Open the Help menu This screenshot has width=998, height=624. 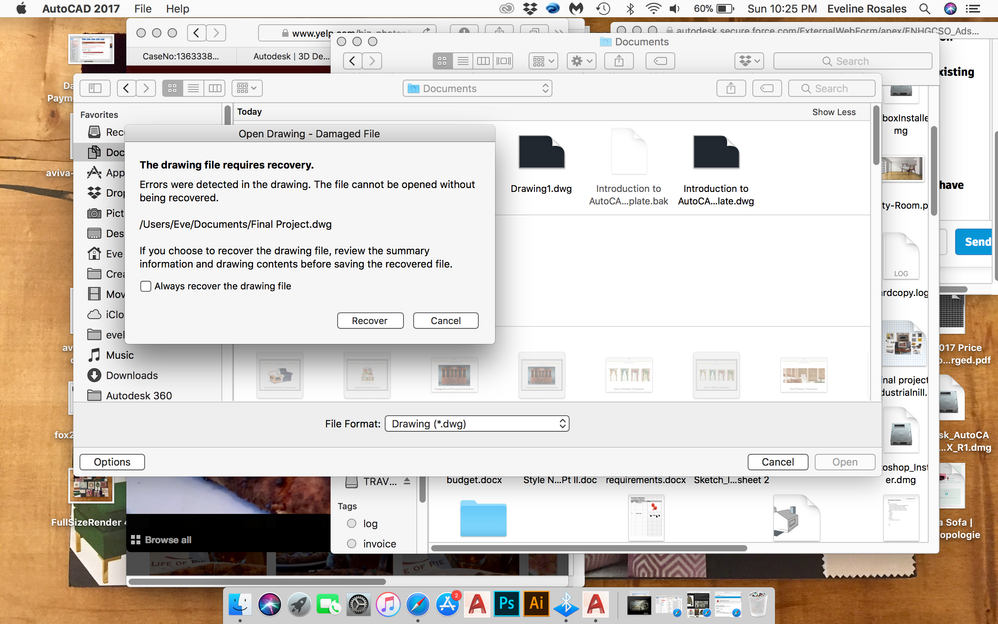(x=178, y=9)
